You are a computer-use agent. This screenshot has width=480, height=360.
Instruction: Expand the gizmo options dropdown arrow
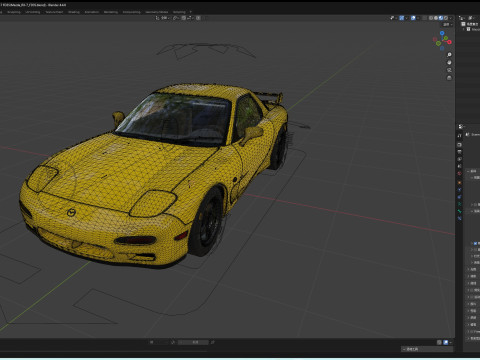[x=406, y=18]
